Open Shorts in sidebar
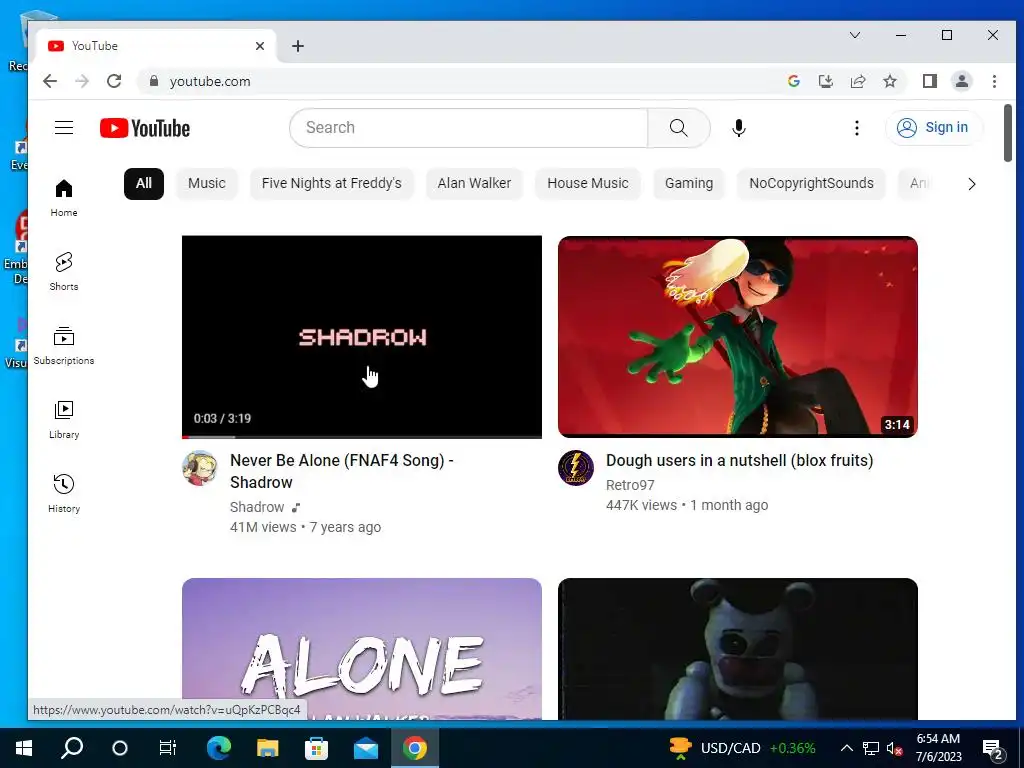This screenshot has height=768, width=1024. 64,272
